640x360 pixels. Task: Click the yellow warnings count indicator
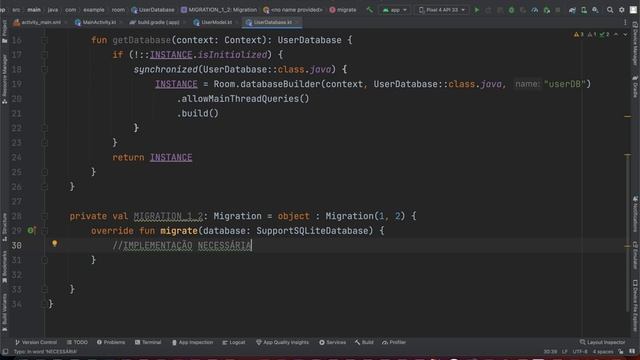pyautogui.click(x=578, y=35)
